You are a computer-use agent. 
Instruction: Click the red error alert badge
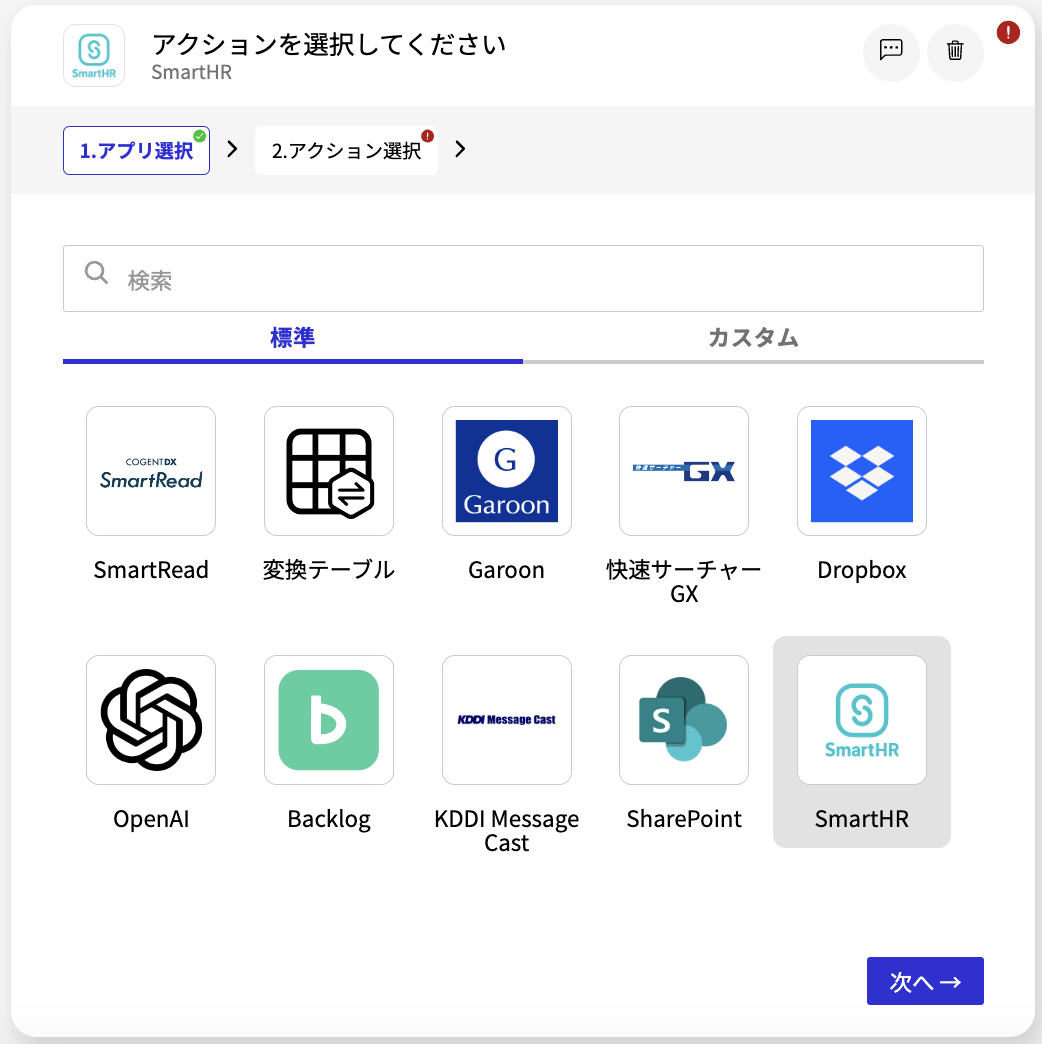coord(1008,33)
